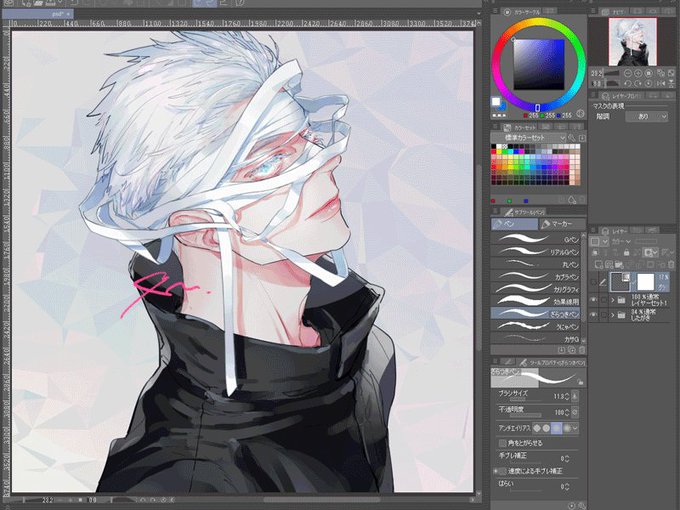This screenshot has height=510, width=680.
Task: Click the tool property lock icon
Action: (580, 382)
